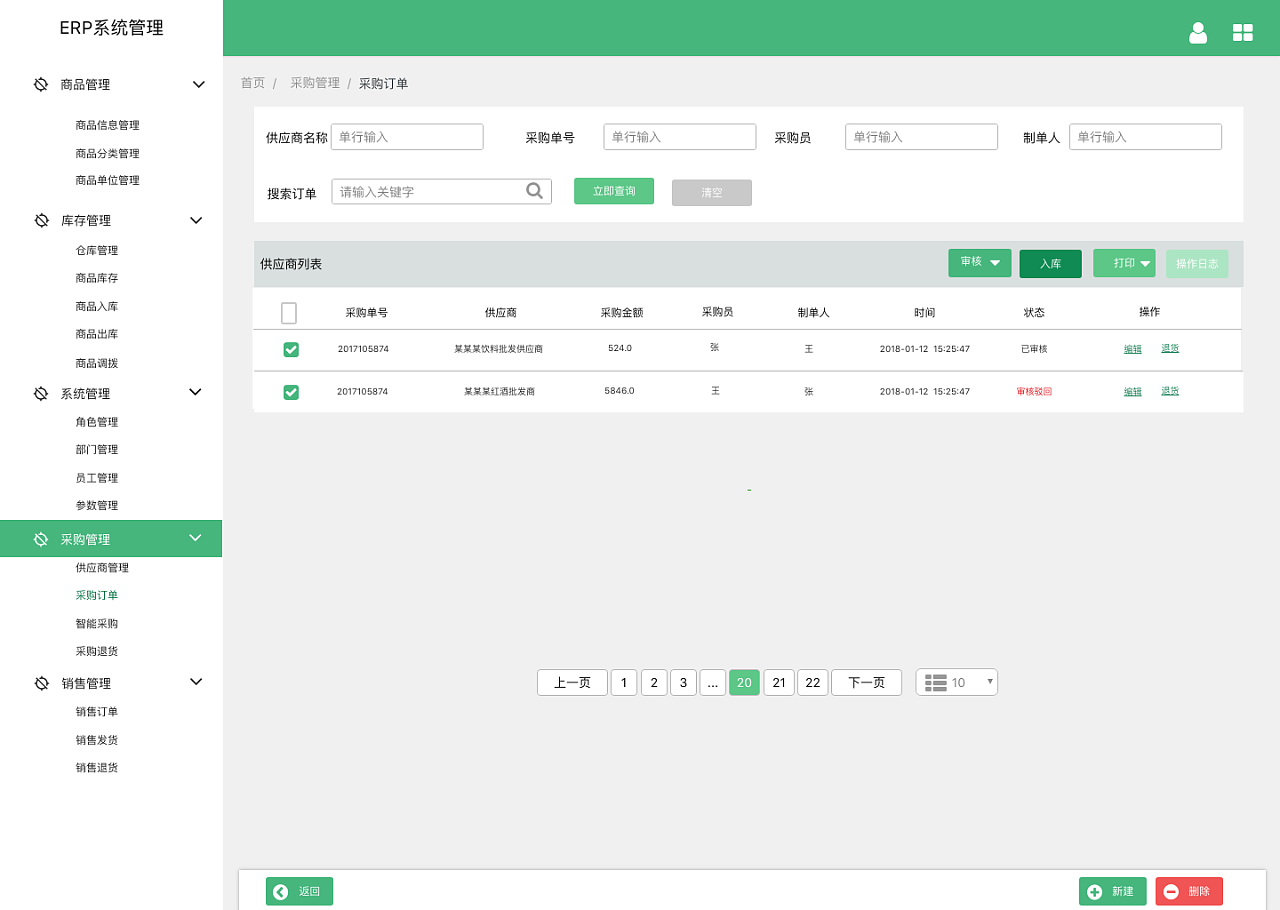Uncheck the checkbox of 审核驳回 order row
Image resolution: width=1280 pixels, height=910 pixels.
pos(291,392)
